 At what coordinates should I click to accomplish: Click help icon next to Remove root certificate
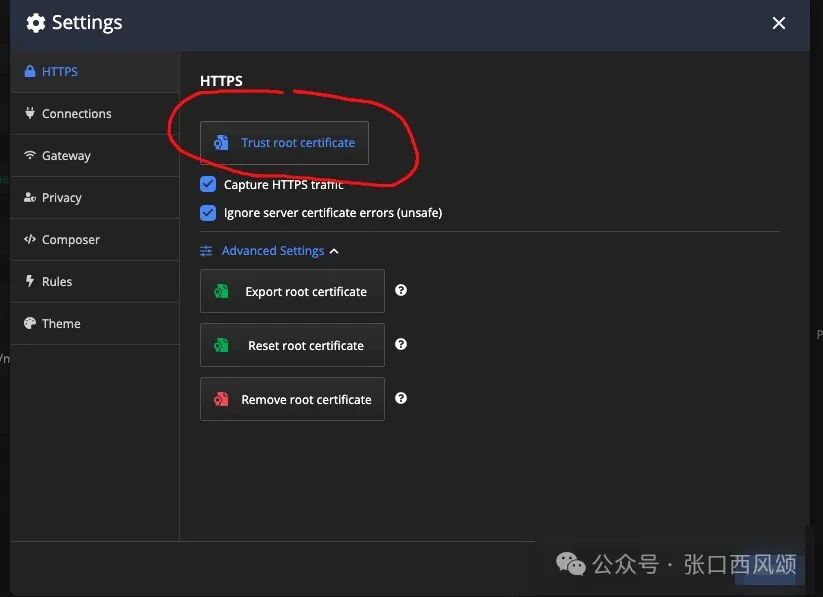401,398
